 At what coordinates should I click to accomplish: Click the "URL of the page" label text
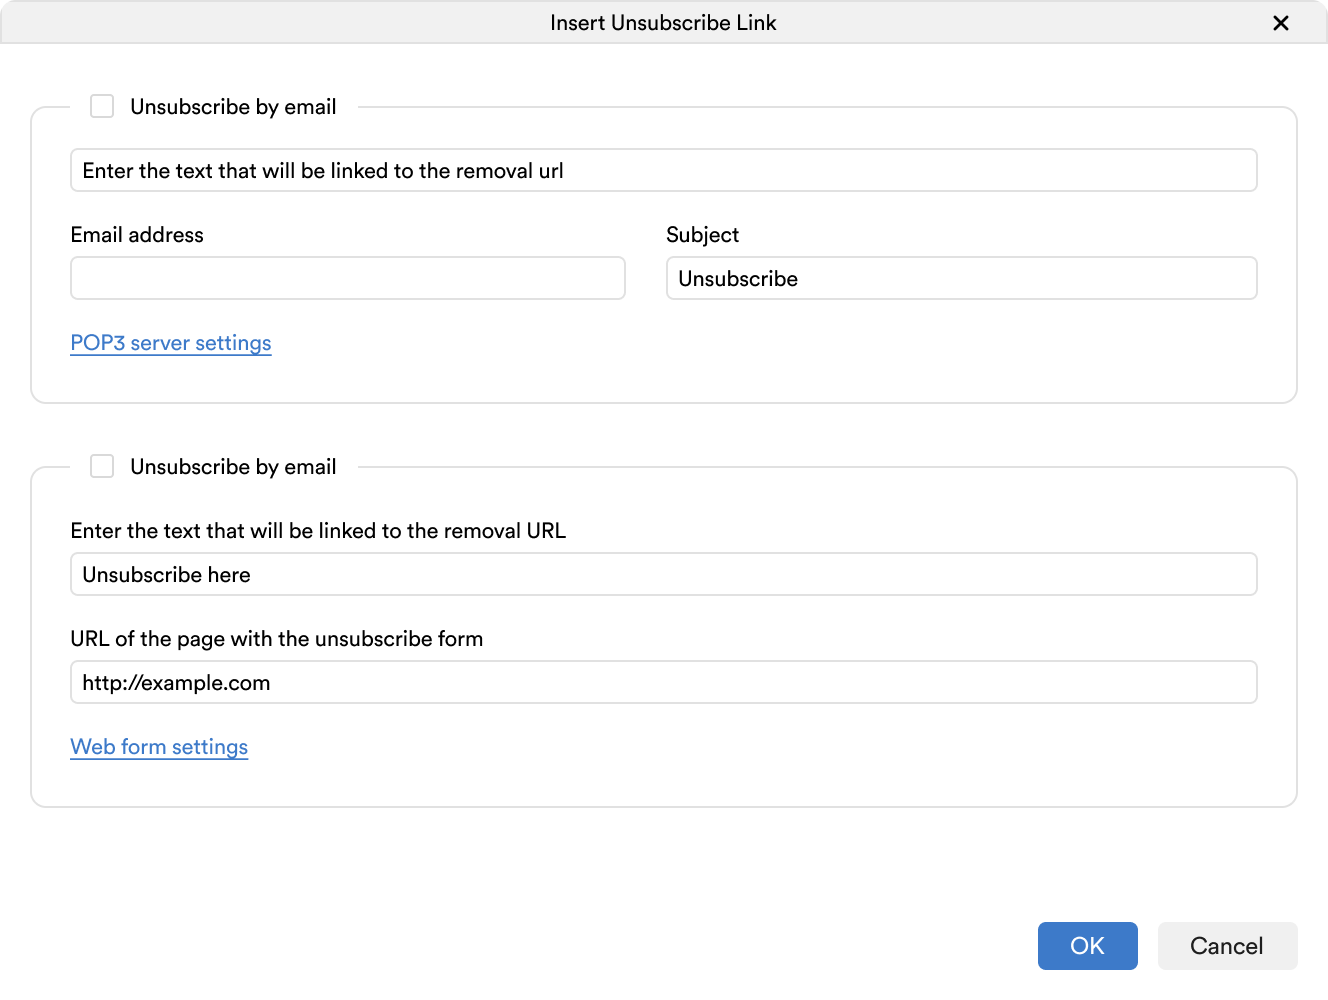[x=276, y=638]
